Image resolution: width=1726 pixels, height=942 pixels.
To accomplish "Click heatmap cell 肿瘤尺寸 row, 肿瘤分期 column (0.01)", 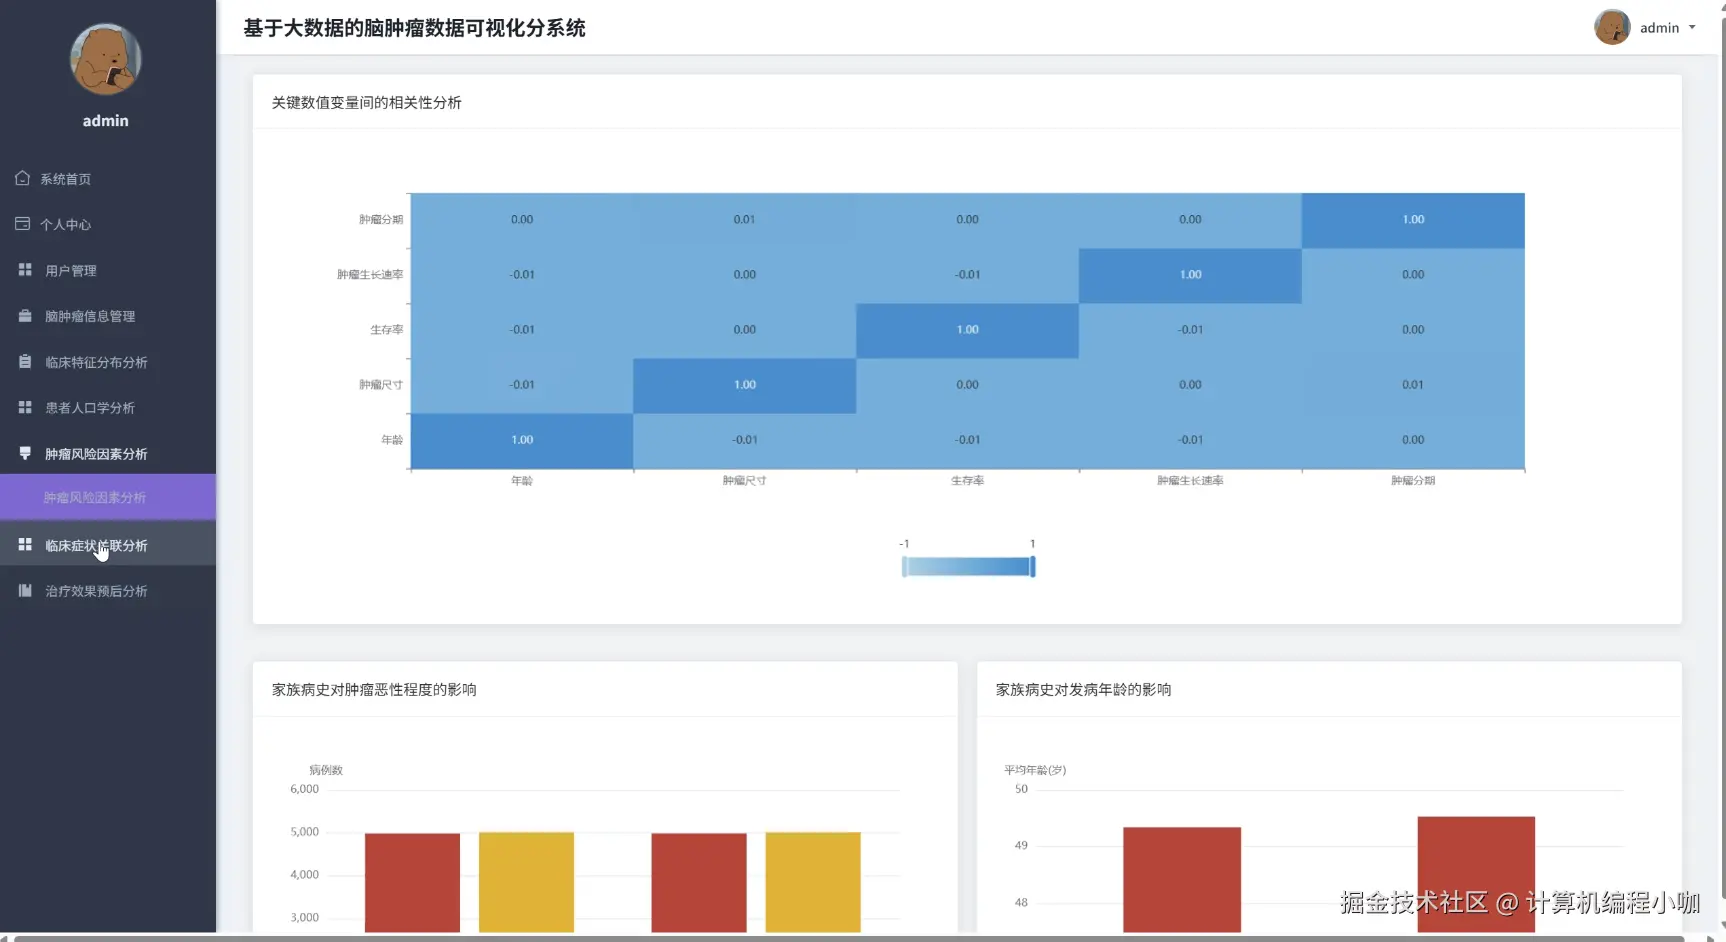I will [x=1413, y=385].
